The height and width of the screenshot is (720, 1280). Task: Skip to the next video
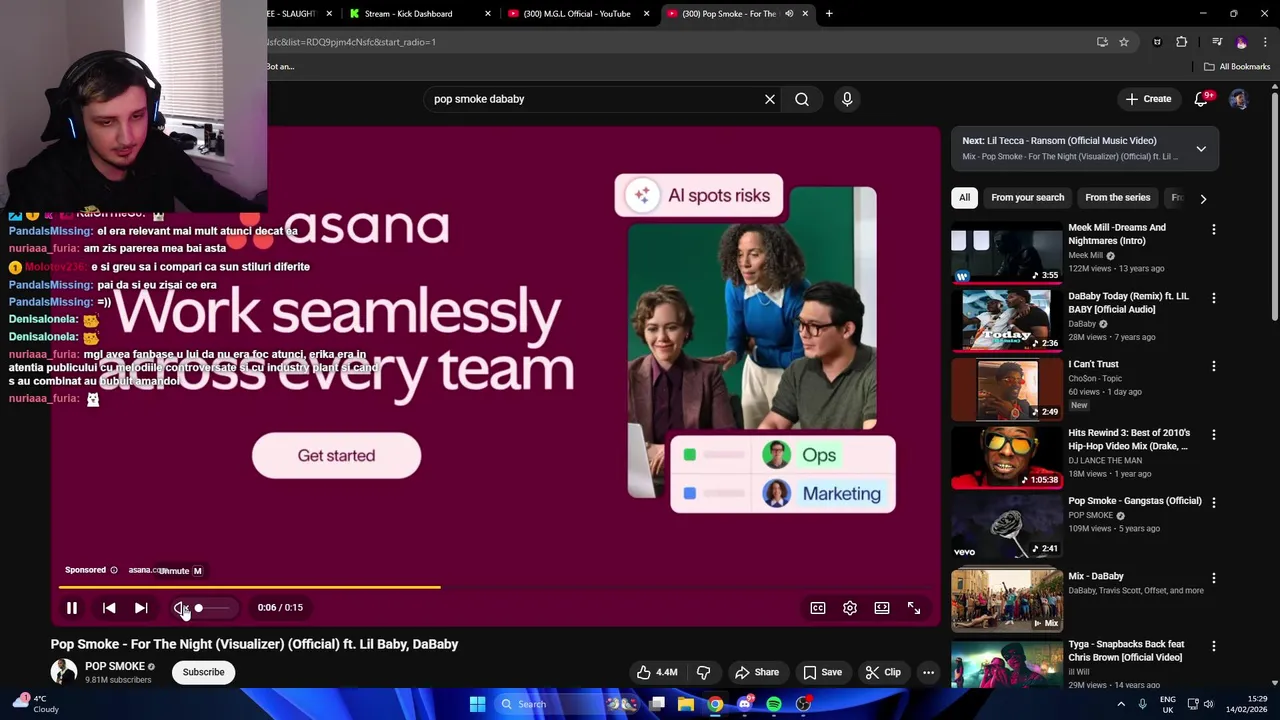pyautogui.click(x=141, y=608)
